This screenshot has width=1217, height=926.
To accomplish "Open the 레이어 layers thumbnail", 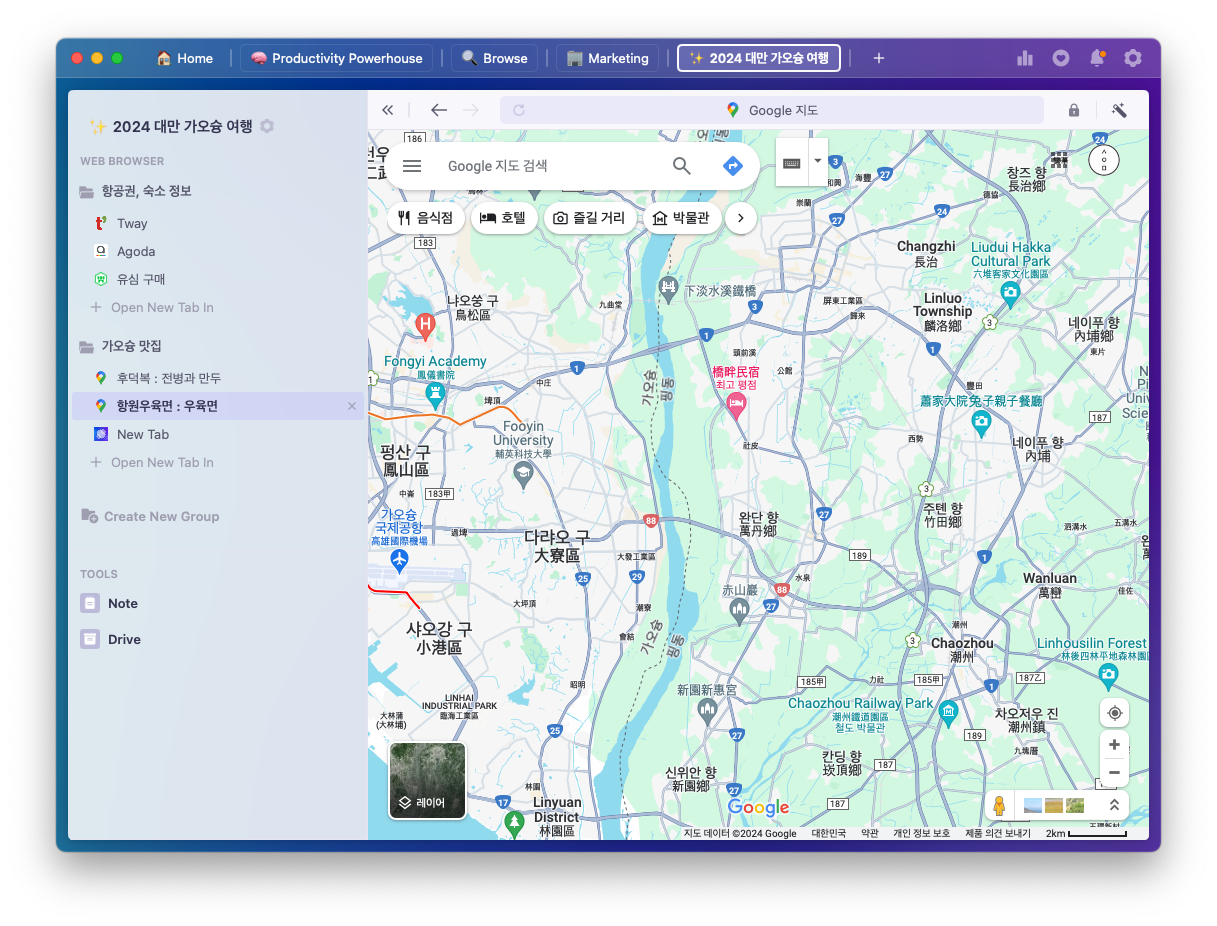I will 427,780.
